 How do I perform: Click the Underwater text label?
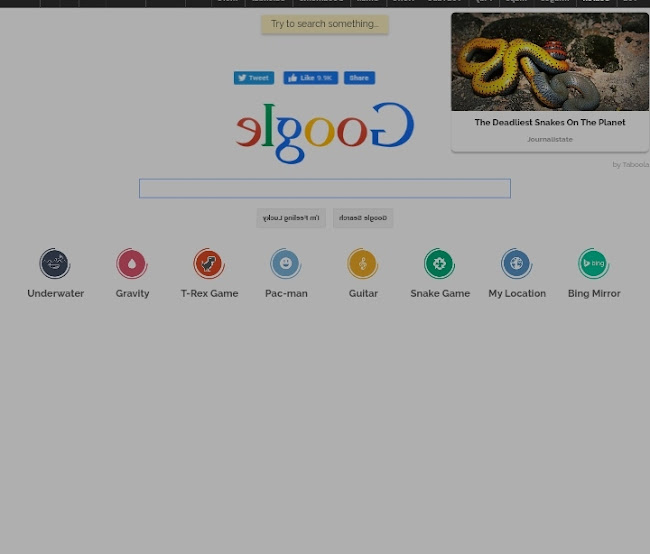coord(56,293)
